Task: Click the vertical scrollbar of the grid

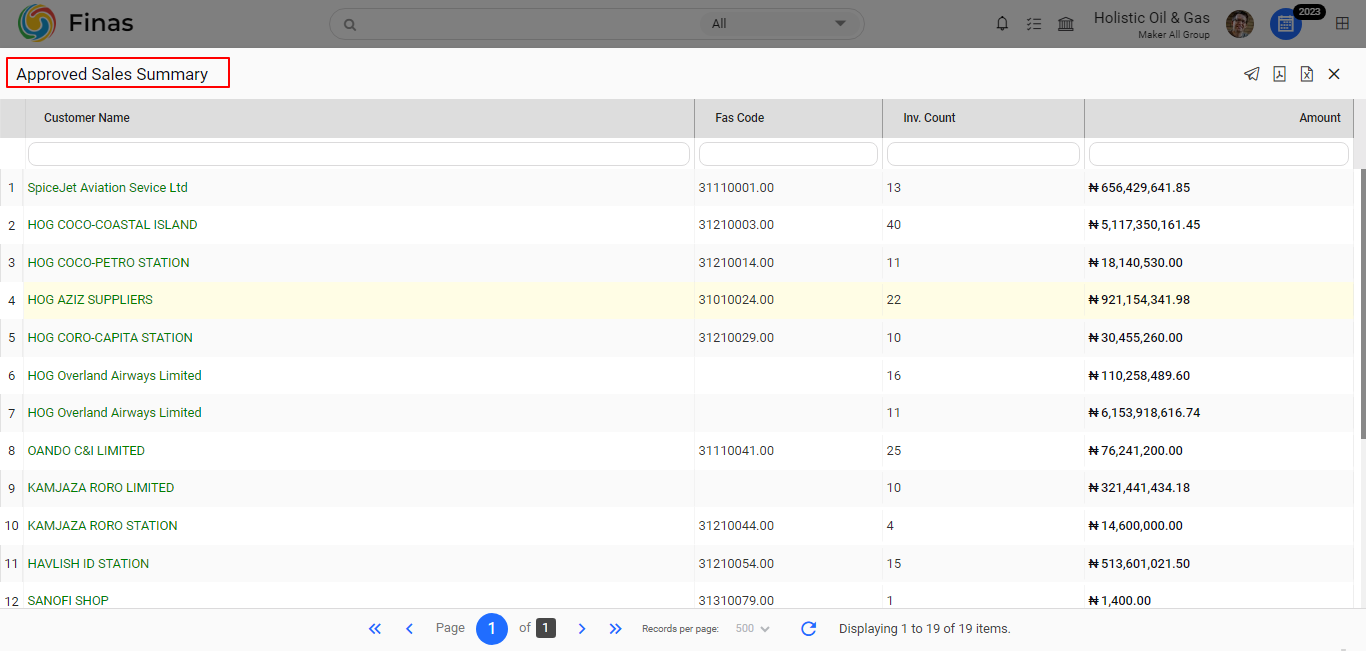Action: point(1361,303)
